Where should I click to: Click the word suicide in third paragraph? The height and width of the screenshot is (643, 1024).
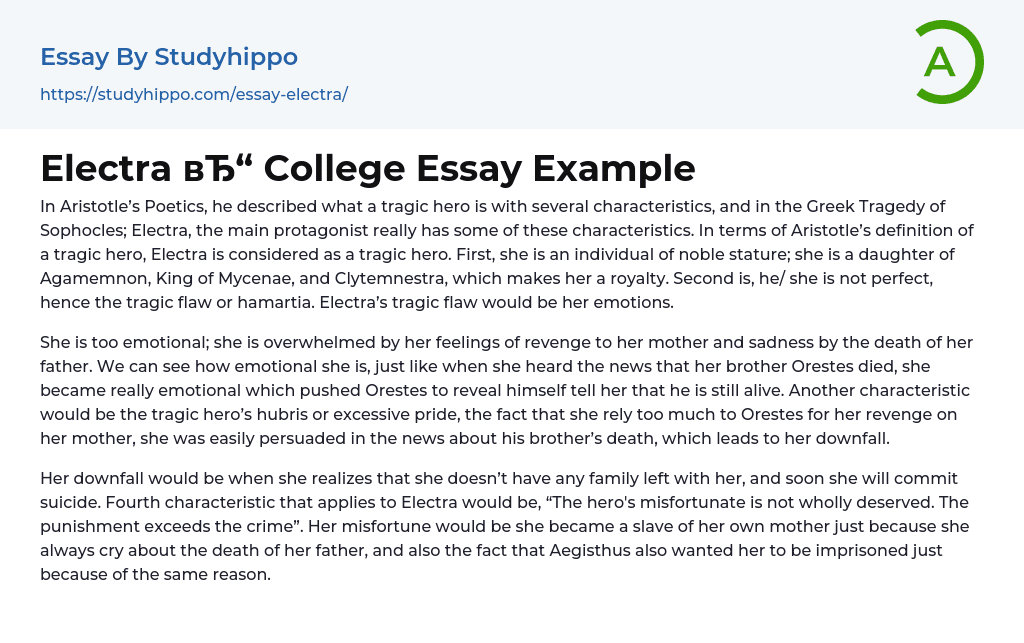pos(69,502)
